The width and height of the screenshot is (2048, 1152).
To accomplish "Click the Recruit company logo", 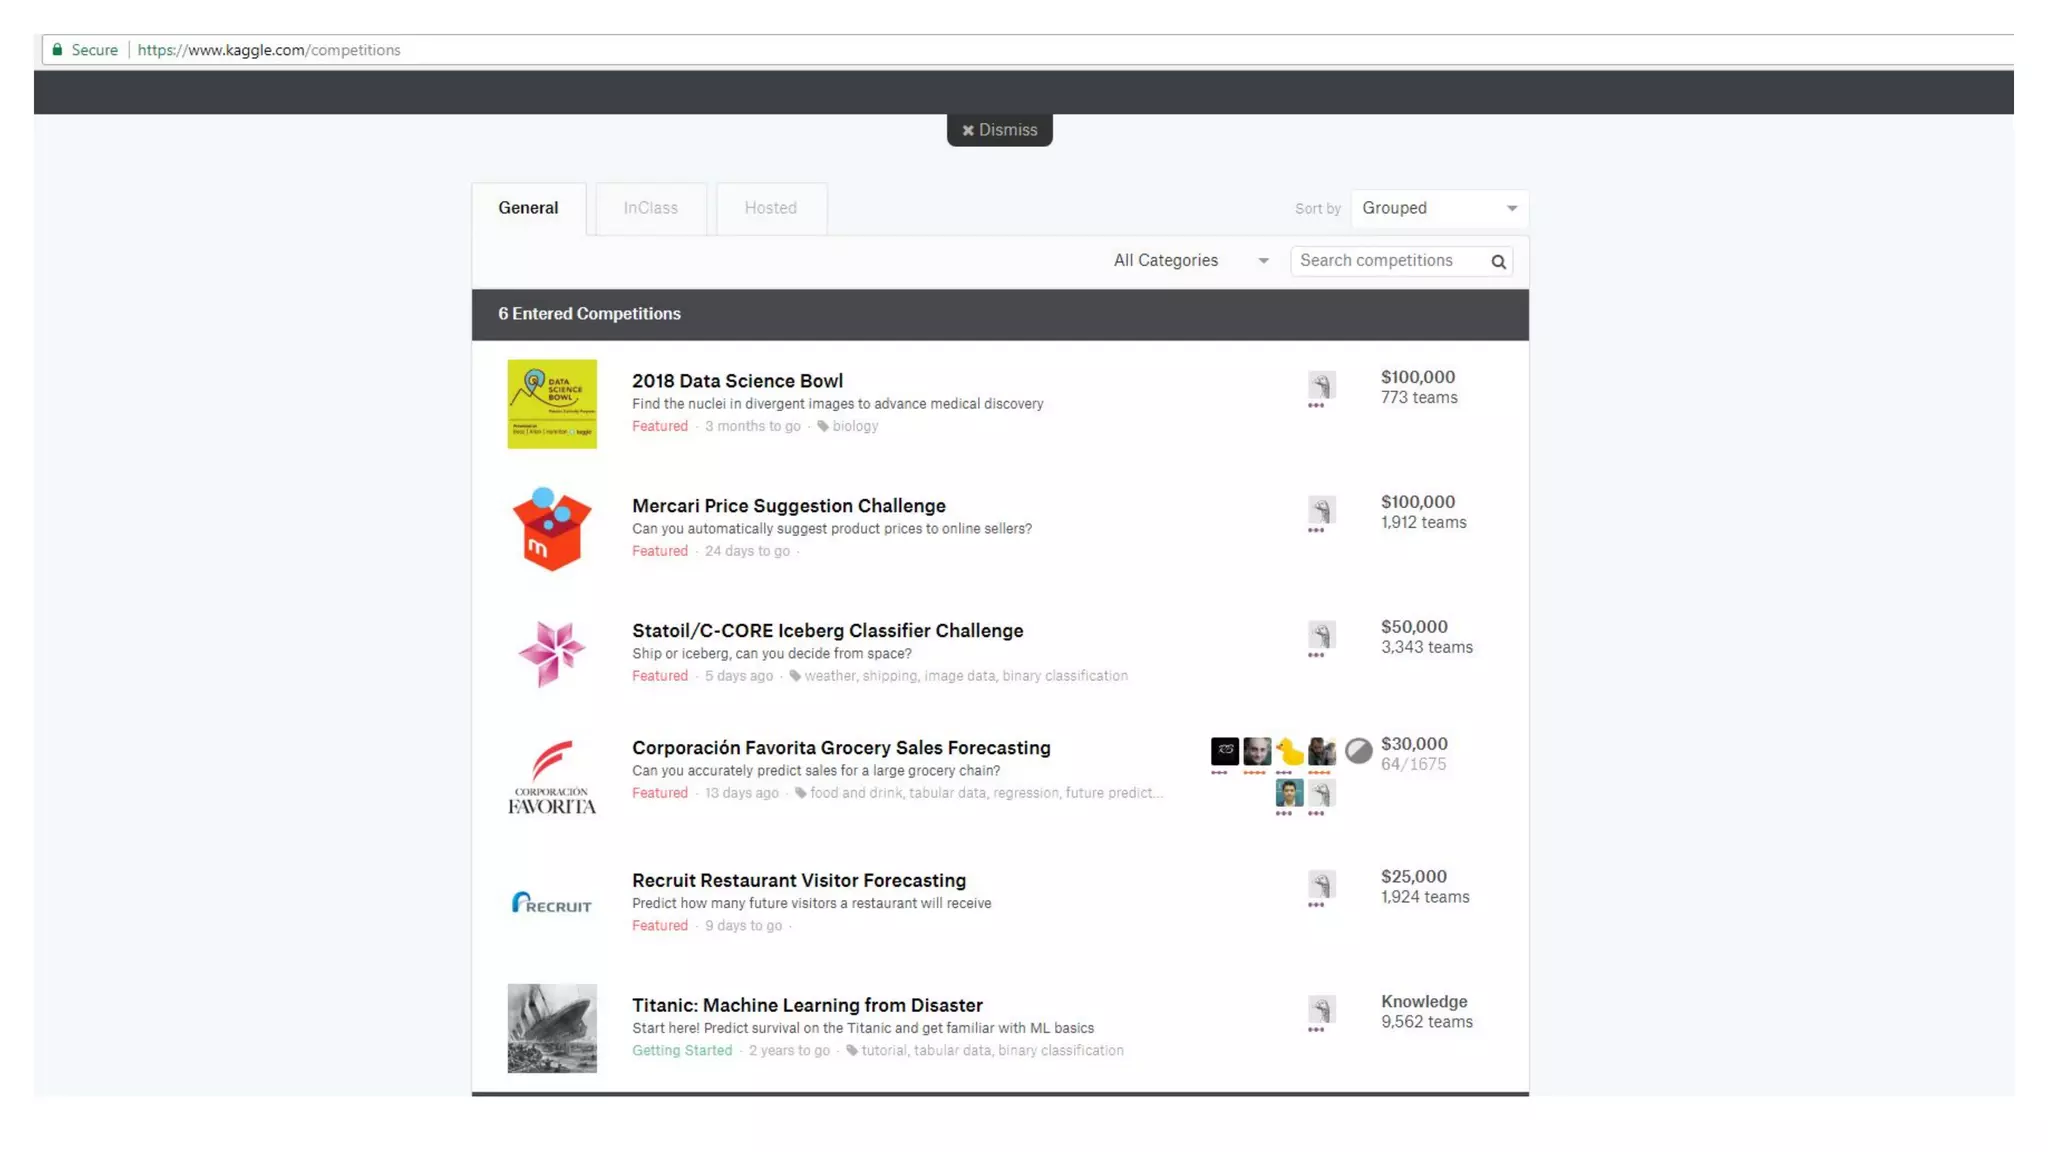I will pyautogui.click(x=551, y=903).
